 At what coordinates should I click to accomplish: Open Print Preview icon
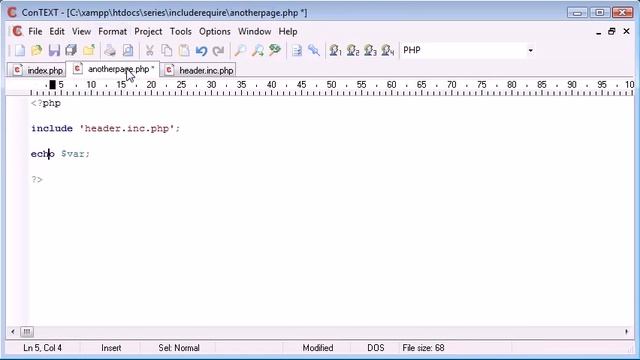(128, 50)
